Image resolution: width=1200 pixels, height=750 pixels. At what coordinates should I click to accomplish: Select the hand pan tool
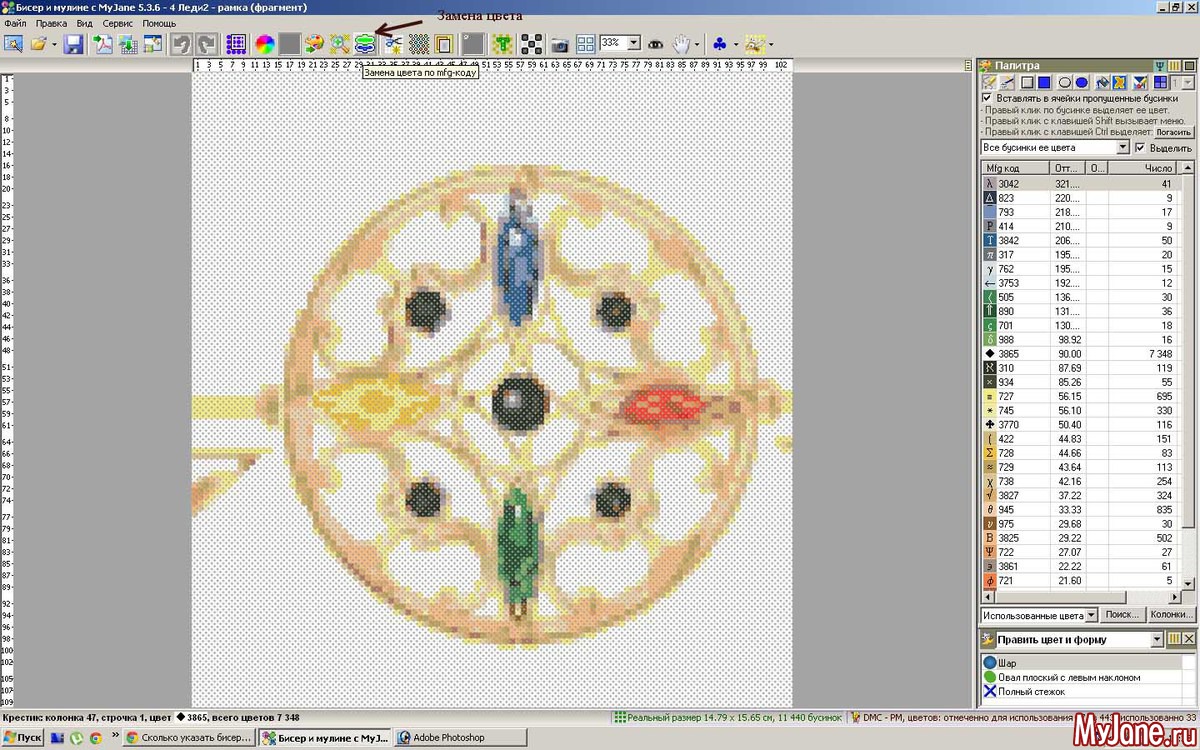click(x=681, y=44)
